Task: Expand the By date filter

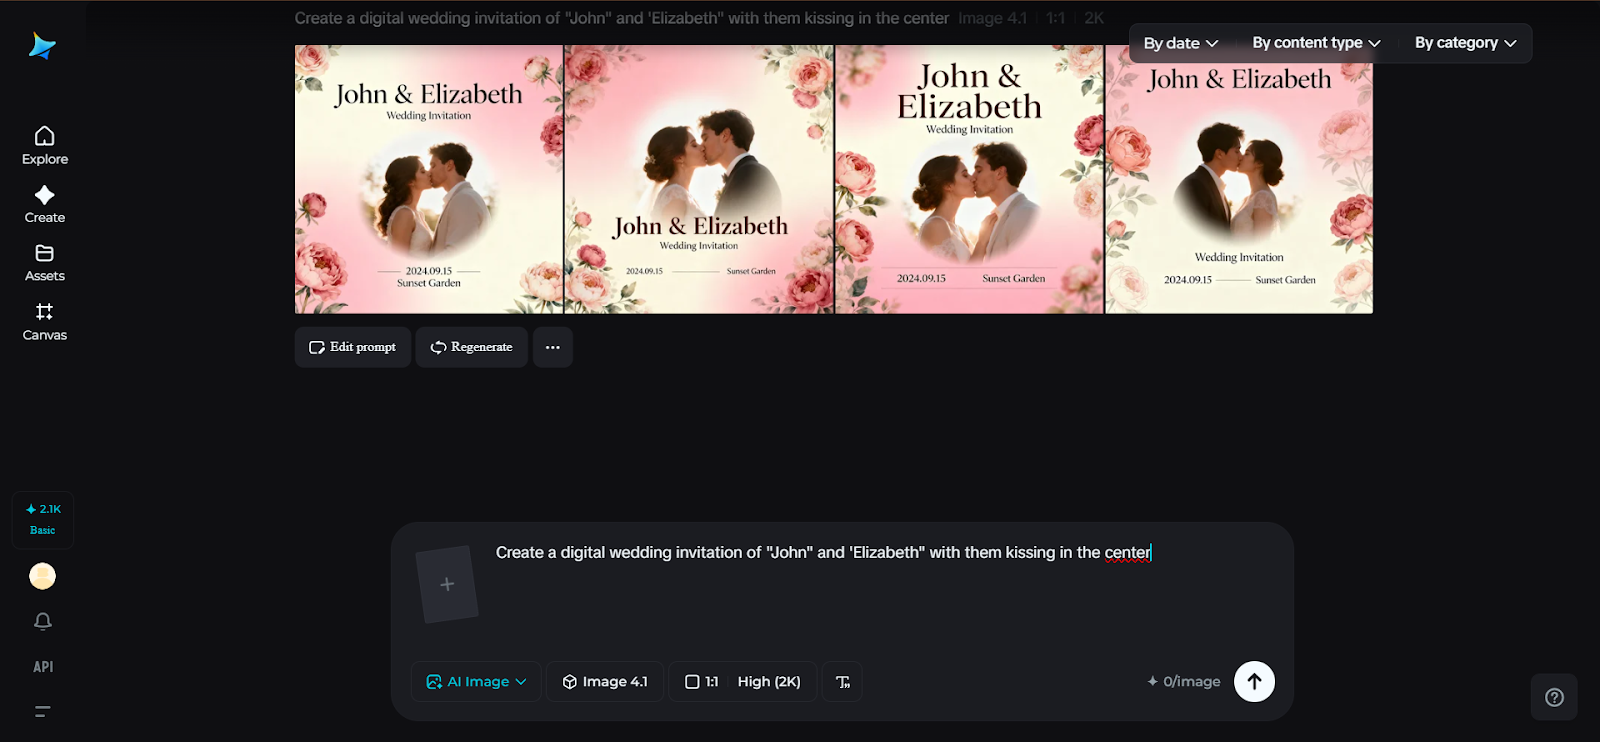Action: (x=1181, y=43)
